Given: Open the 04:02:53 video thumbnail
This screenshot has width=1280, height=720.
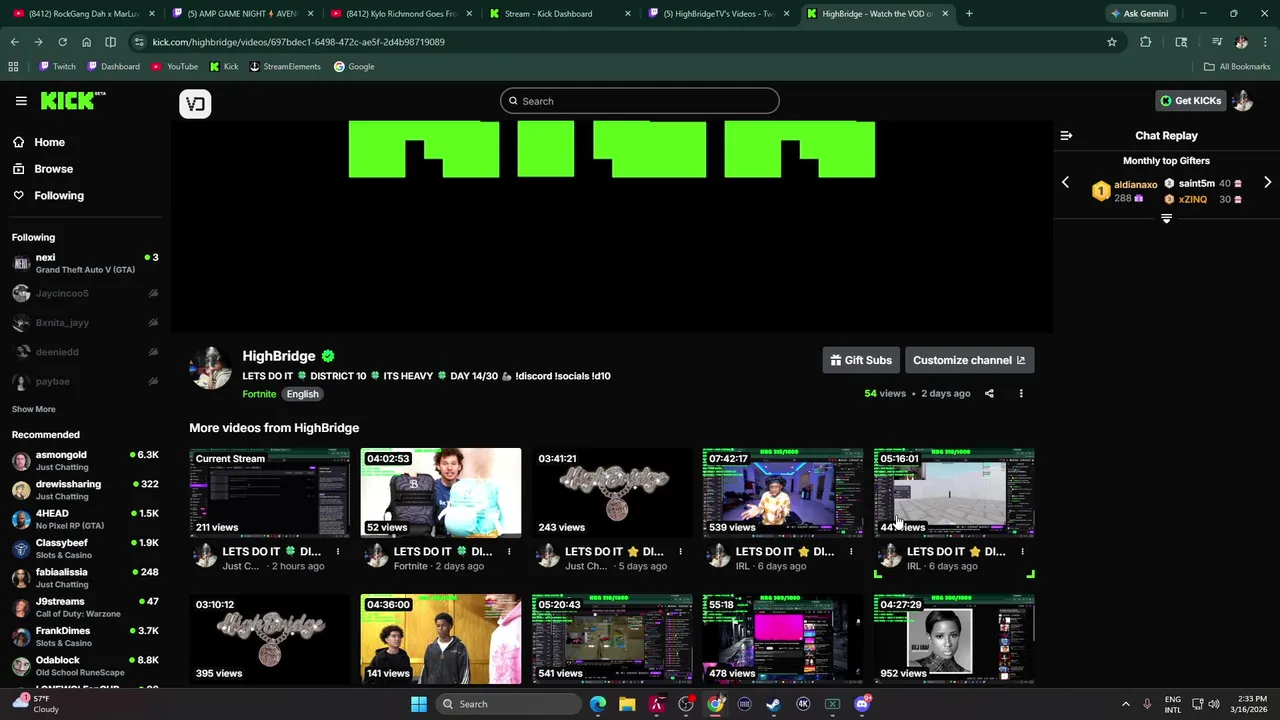Looking at the screenshot, I should [441, 493].
